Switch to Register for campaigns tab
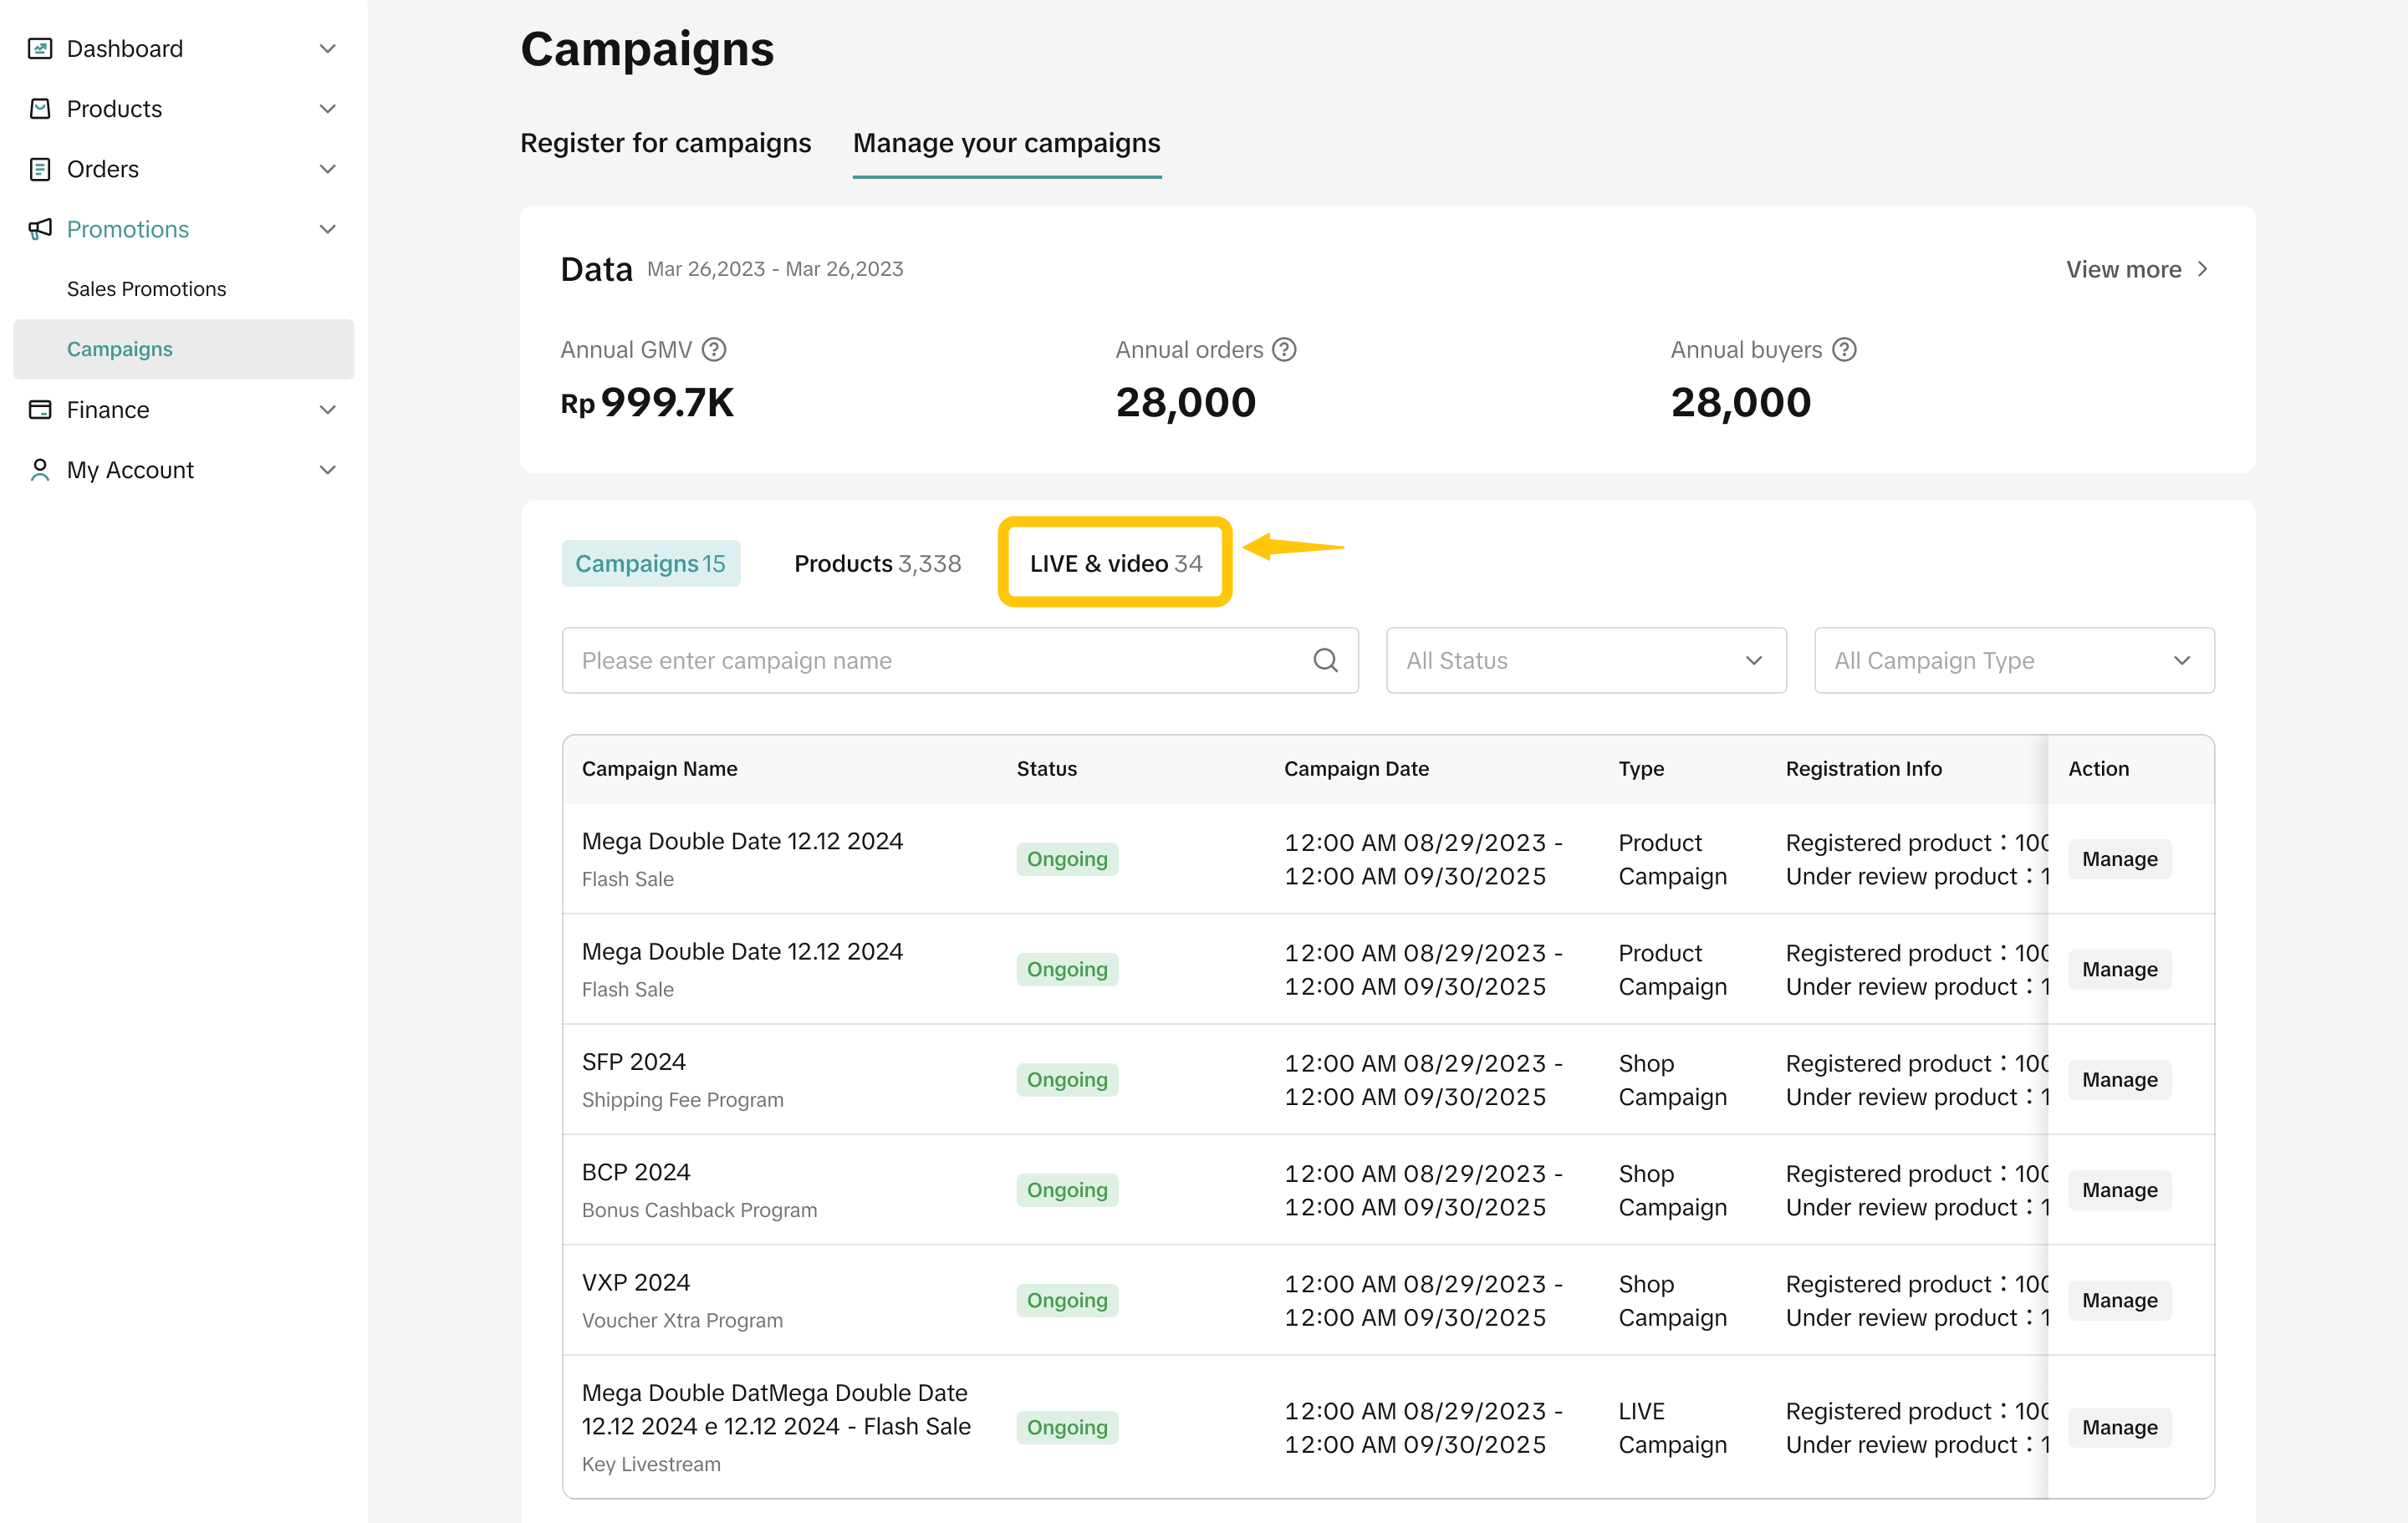This screenshot has height=1523, width=2408. [665, 143]
